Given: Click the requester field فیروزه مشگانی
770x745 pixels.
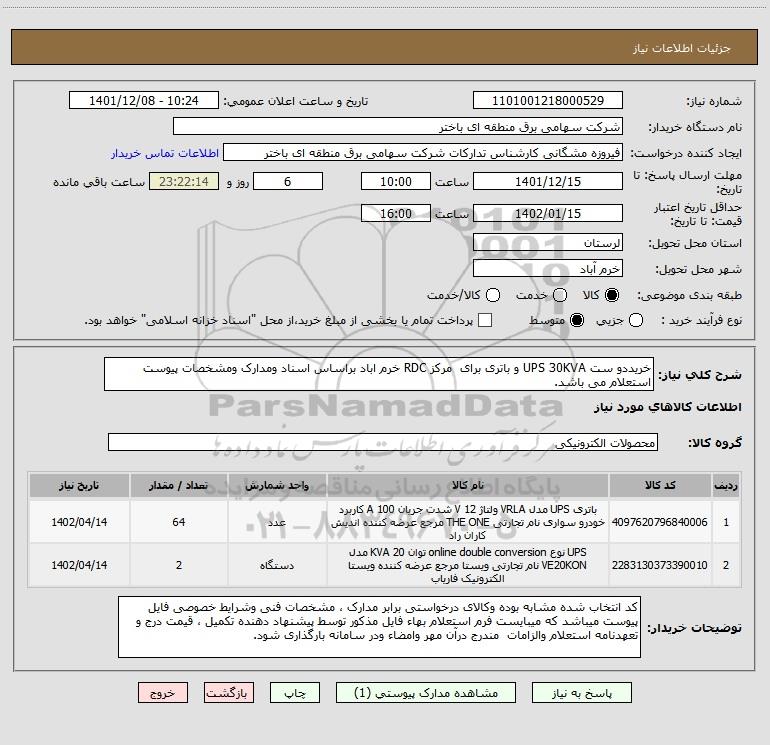Looking at the screenshot, I should pyautogui.click(x=423, y=153).
